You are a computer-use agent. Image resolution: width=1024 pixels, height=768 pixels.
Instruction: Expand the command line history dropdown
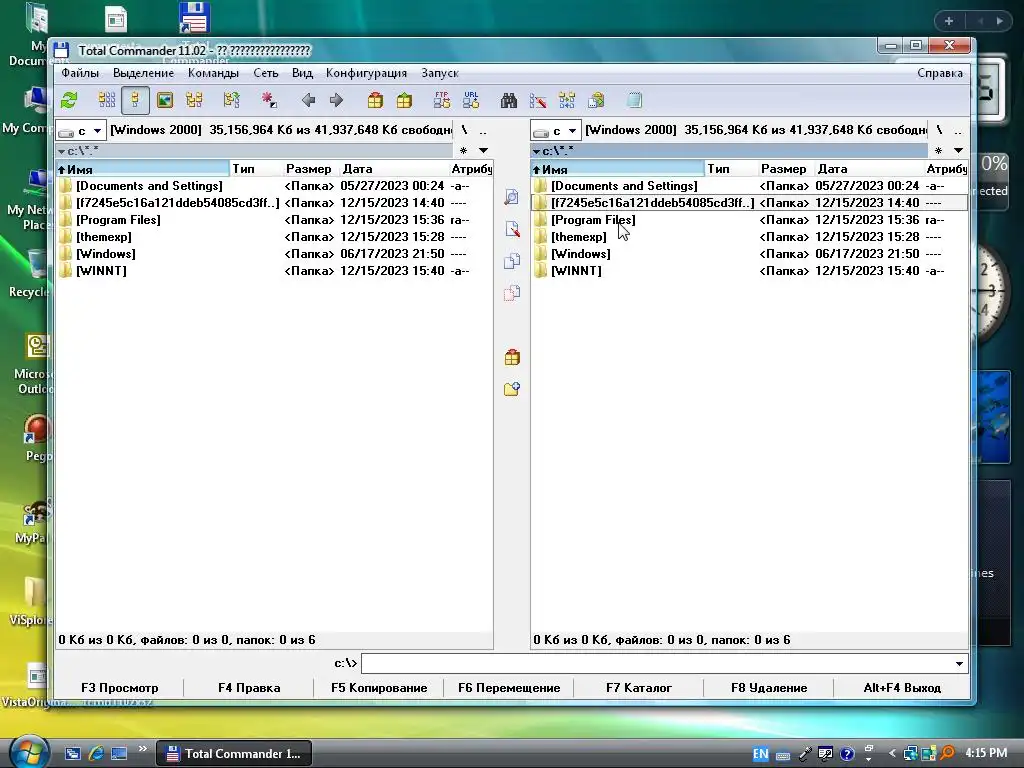959,664
